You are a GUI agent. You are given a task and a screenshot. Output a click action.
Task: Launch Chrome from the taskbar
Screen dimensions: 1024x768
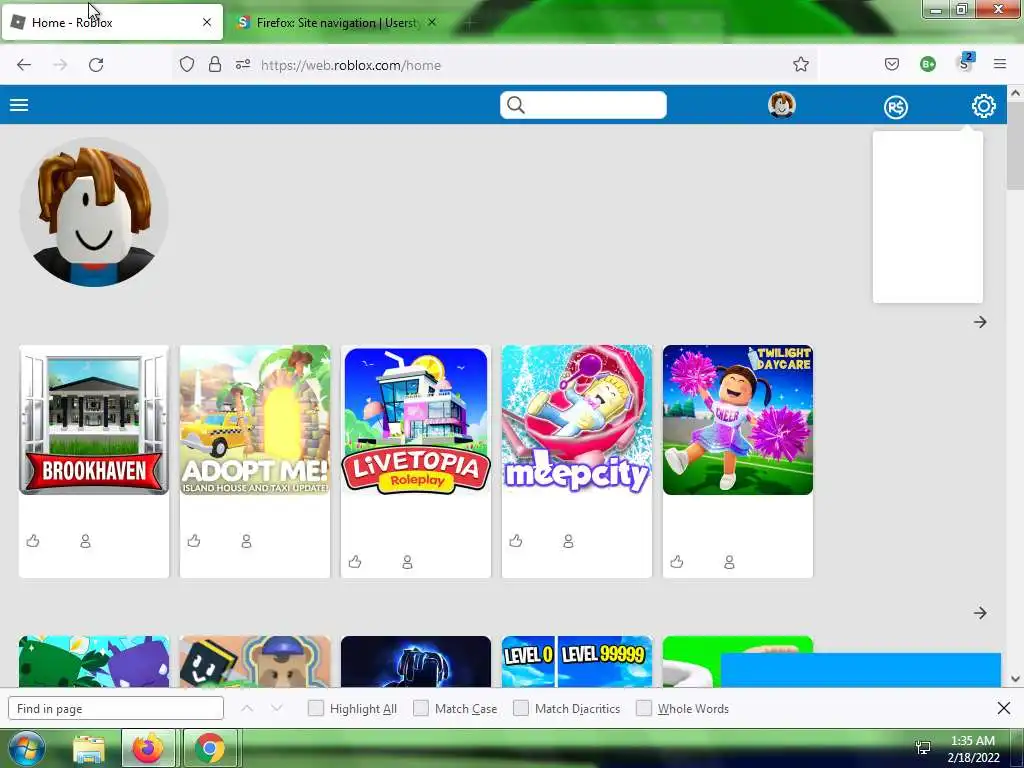(210, 748)
